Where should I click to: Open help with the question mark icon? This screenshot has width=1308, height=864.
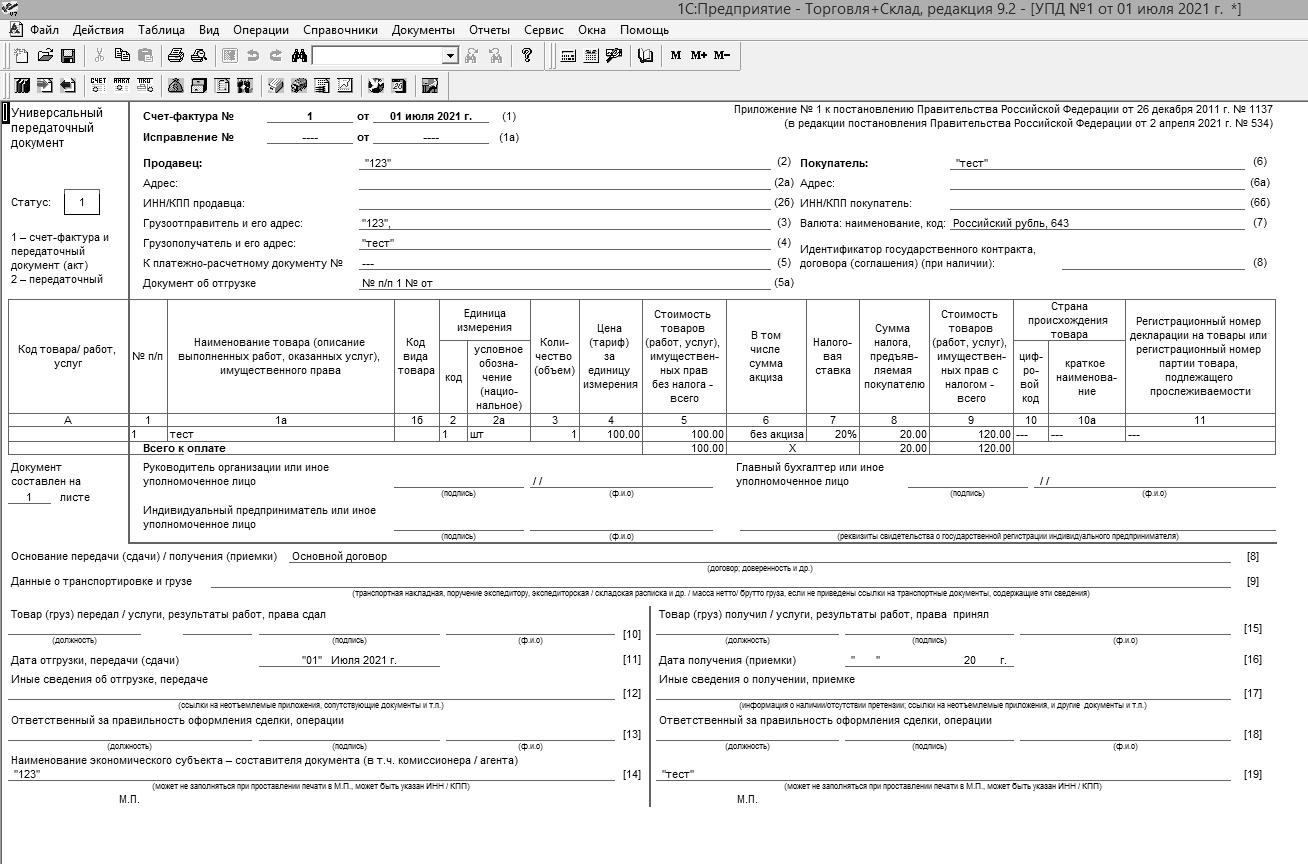[527, 56]
